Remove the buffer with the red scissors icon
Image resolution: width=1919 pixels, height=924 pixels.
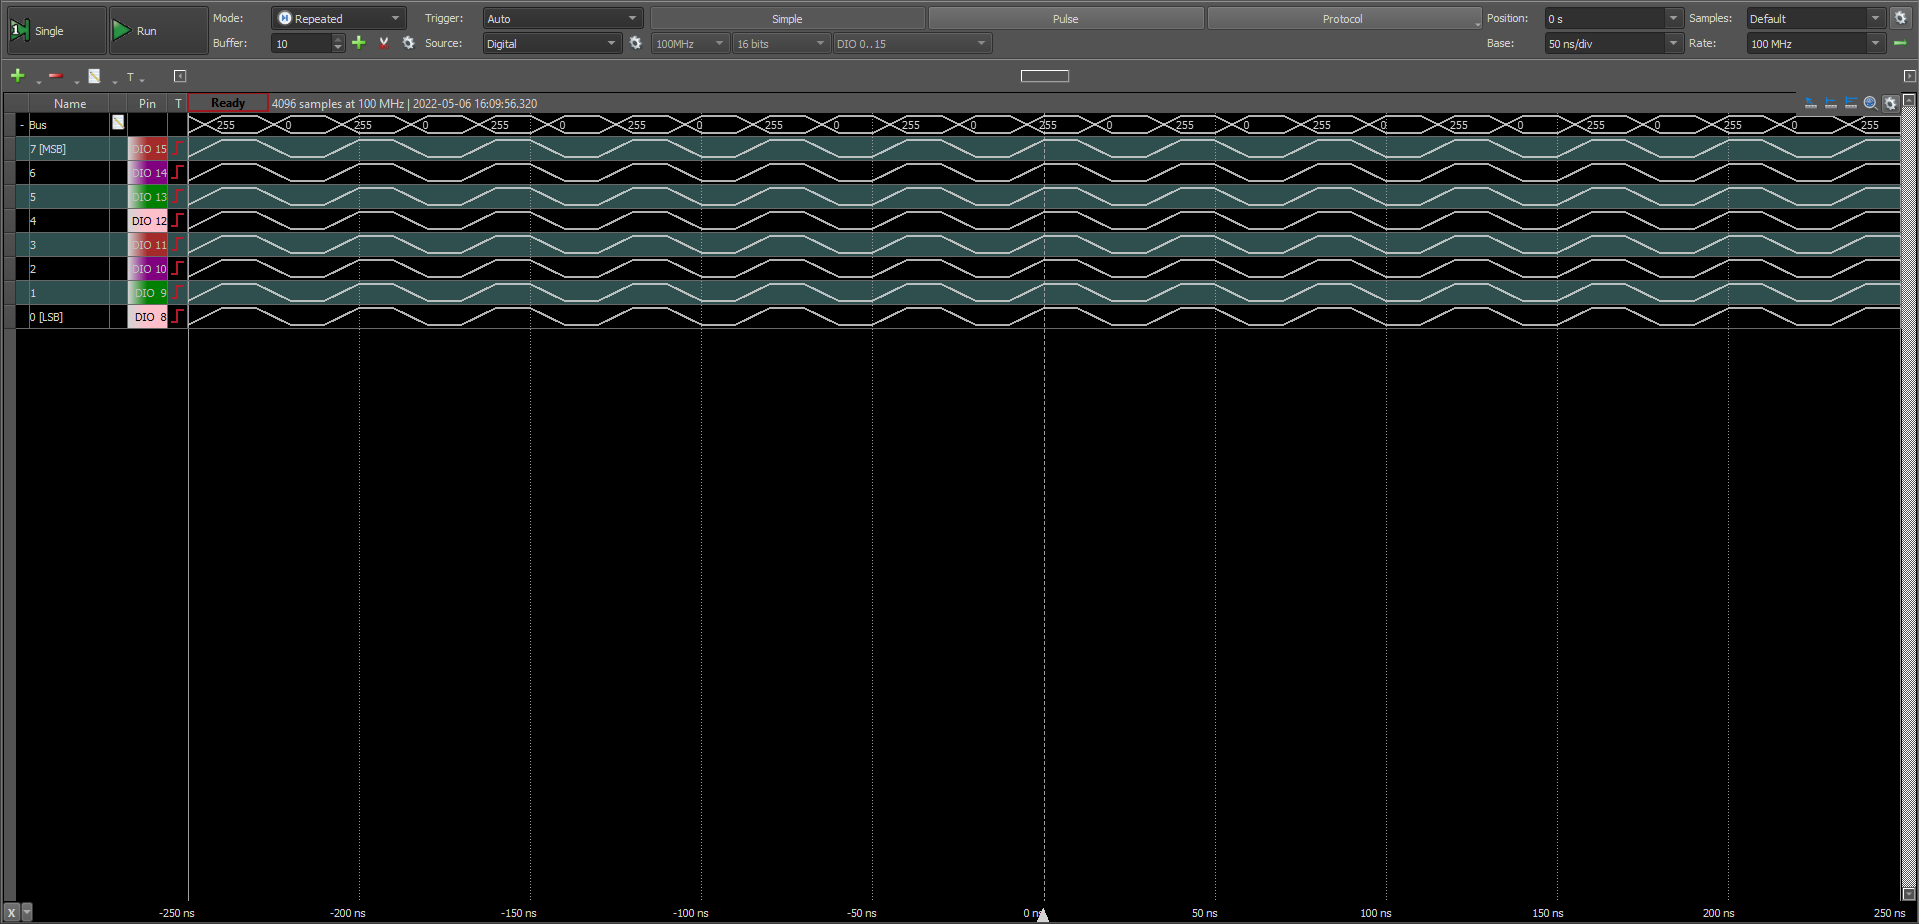click(x=384, y=43)
